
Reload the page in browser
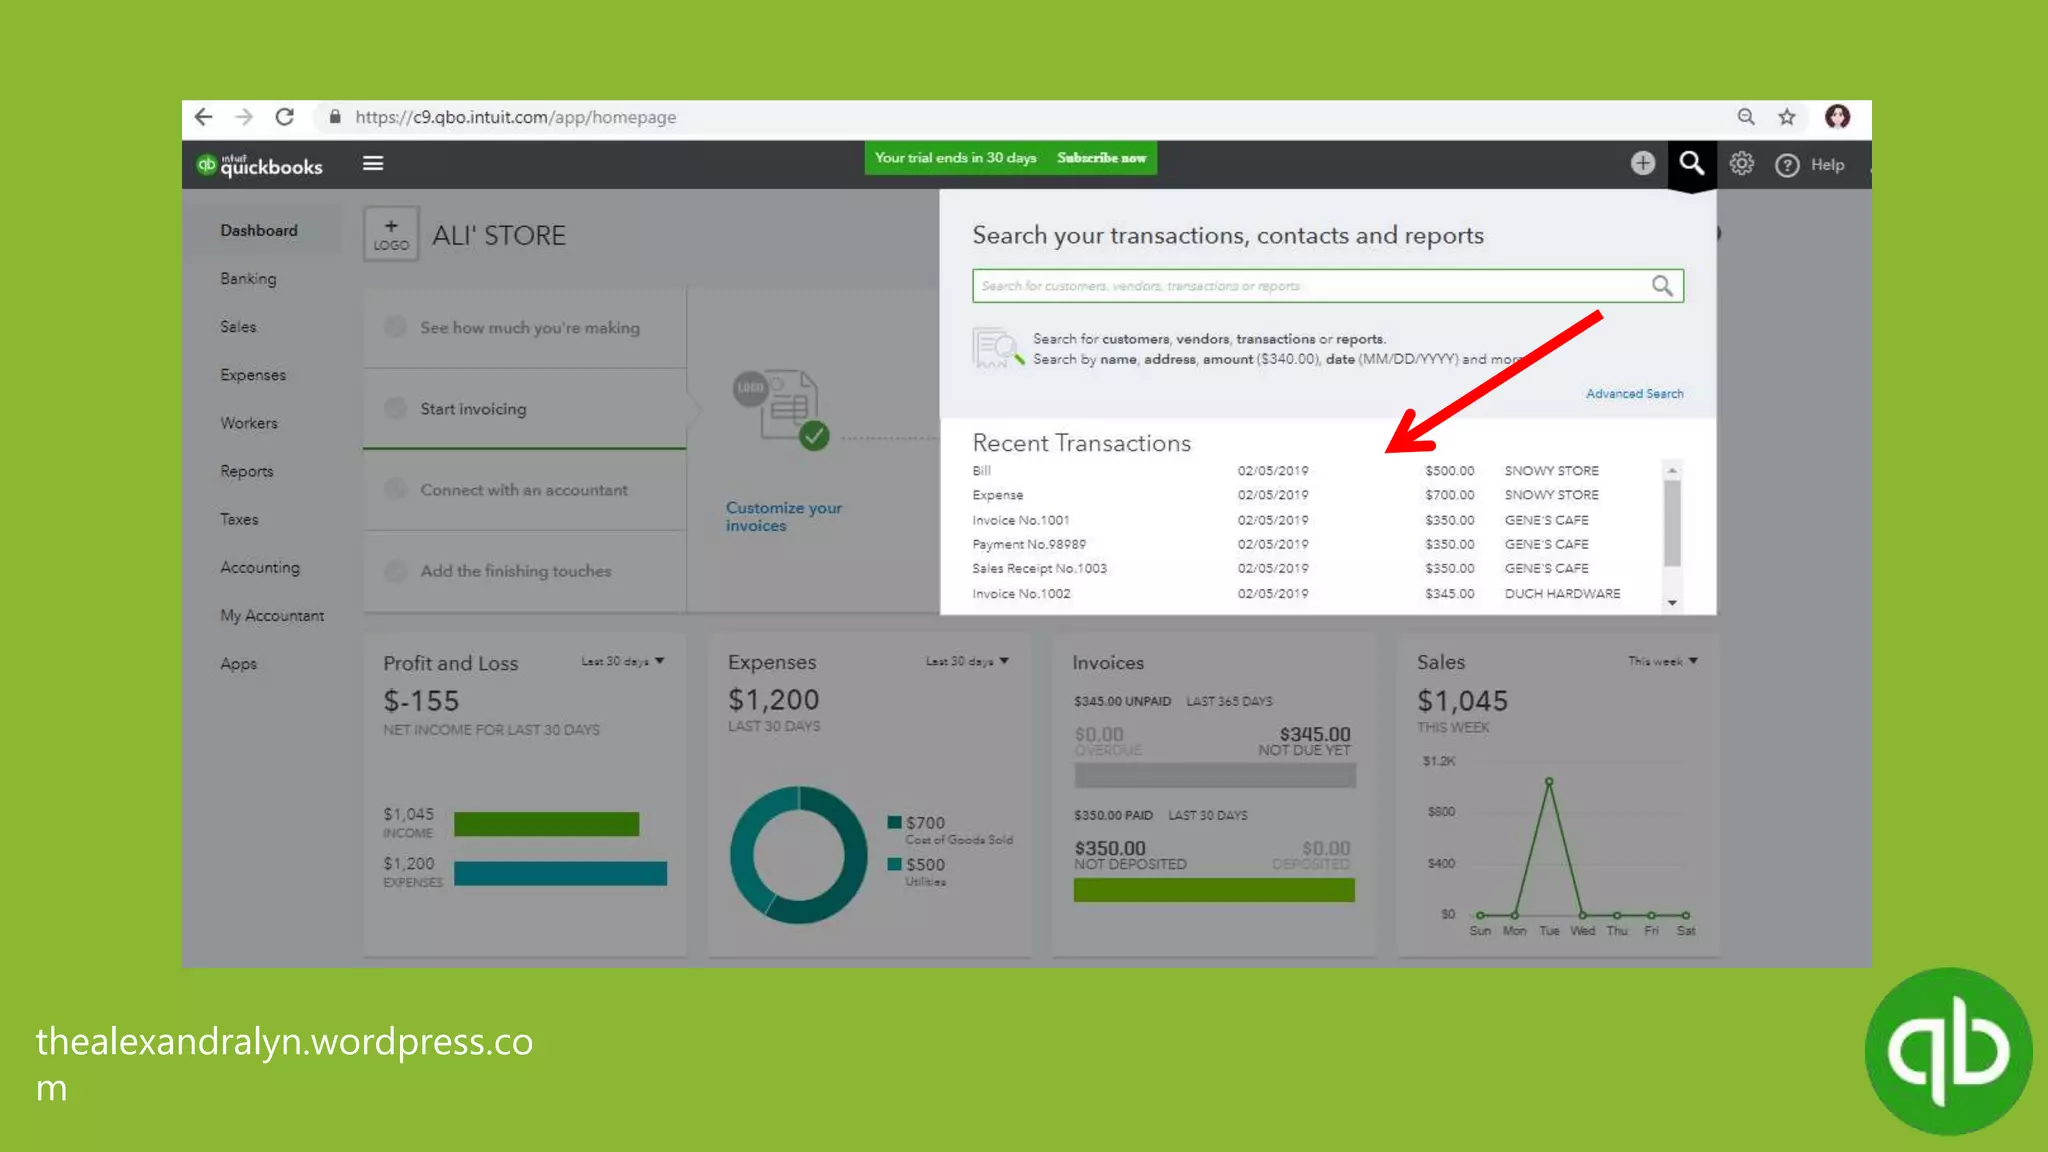(285, 117)
